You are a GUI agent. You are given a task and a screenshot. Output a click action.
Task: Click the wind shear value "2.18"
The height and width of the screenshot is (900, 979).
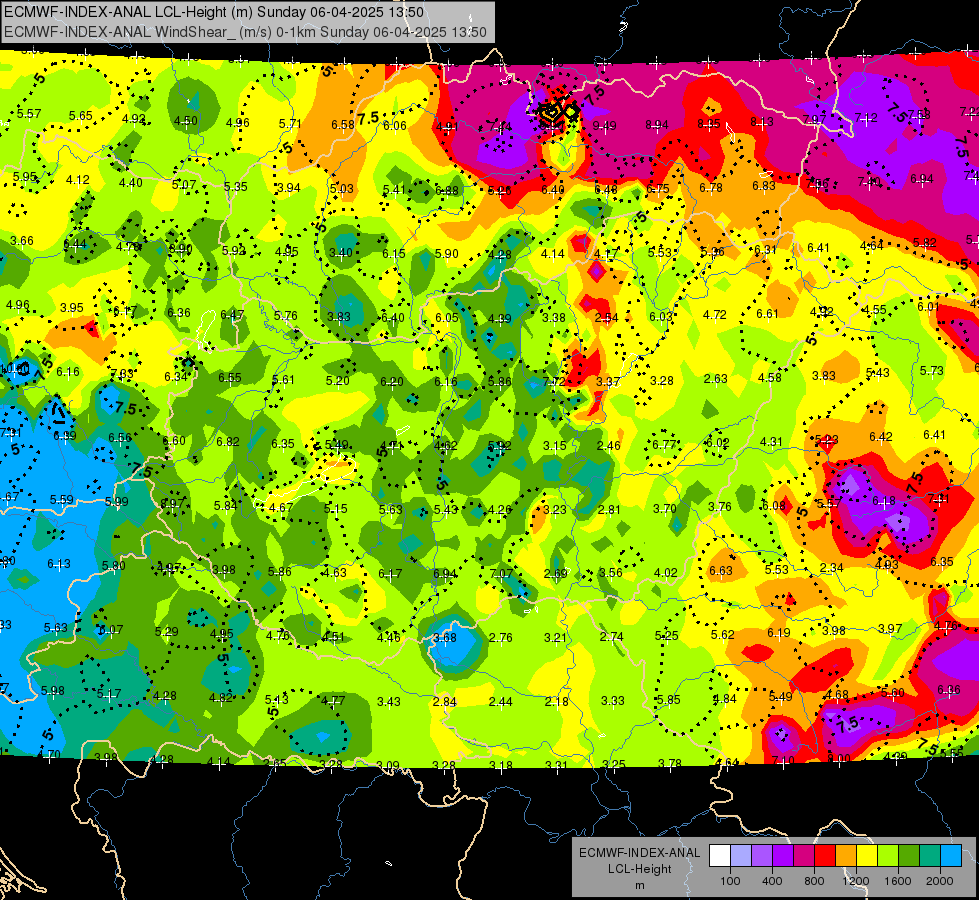coord(556,701)
